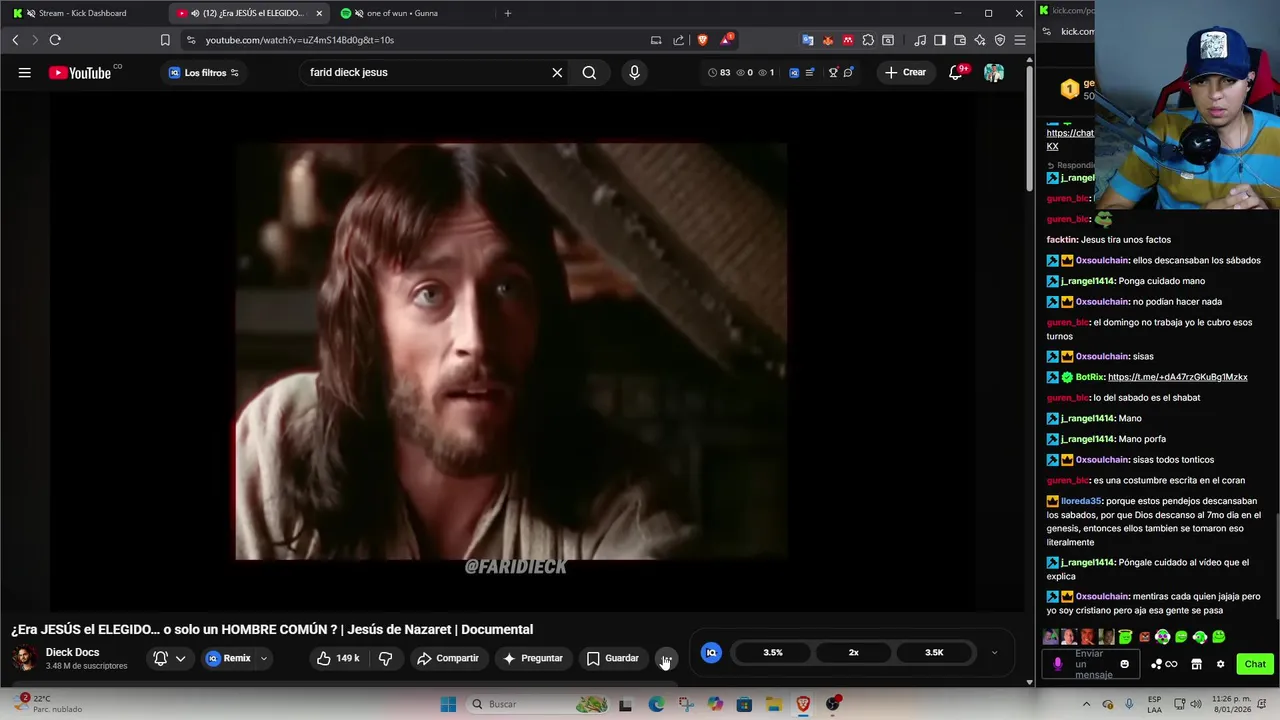Open the YouTube account avatar menu
Screen dimensions: 1280x720
[x=994, y=72]
